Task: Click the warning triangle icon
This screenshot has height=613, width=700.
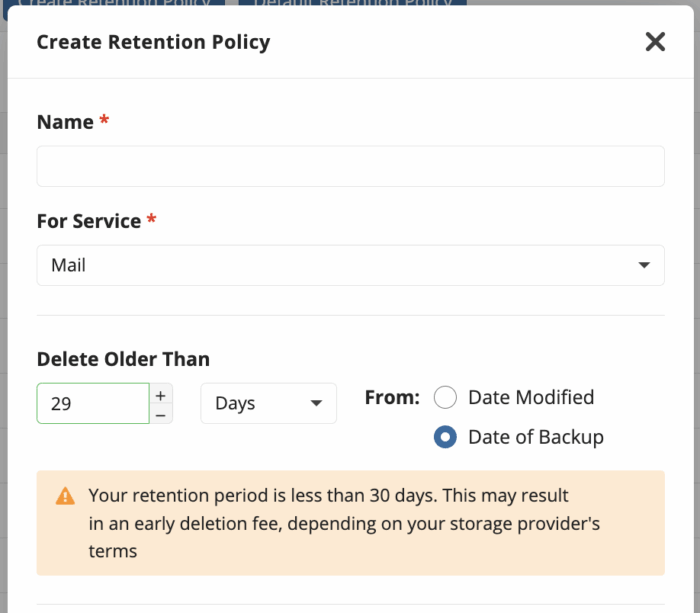Action: click(65, 496)
